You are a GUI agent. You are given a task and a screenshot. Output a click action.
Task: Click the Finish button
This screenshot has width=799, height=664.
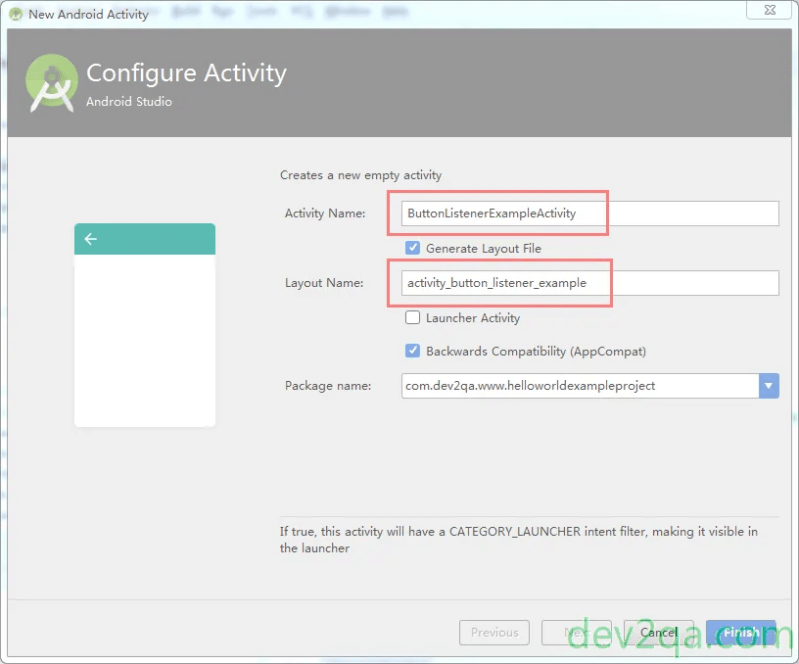pos(741,632)
